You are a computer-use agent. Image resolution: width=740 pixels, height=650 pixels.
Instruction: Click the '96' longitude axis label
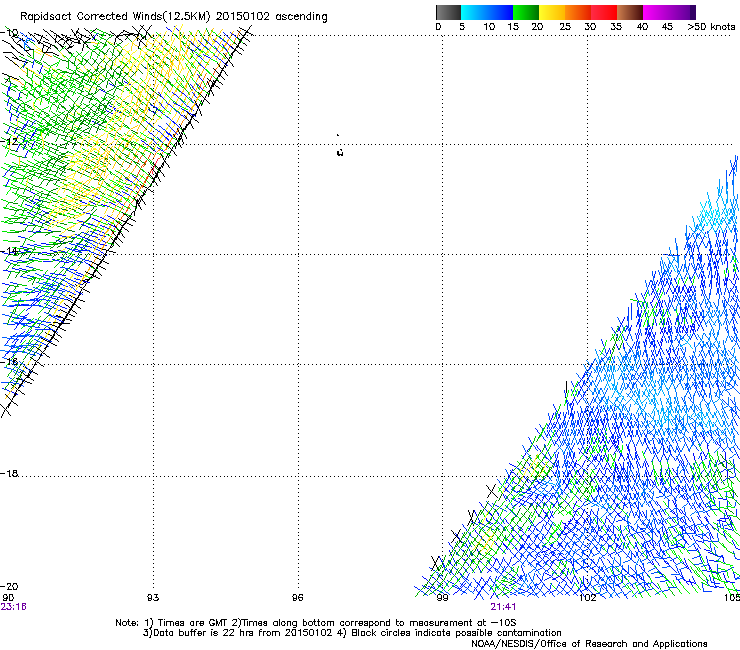(297, 598)
